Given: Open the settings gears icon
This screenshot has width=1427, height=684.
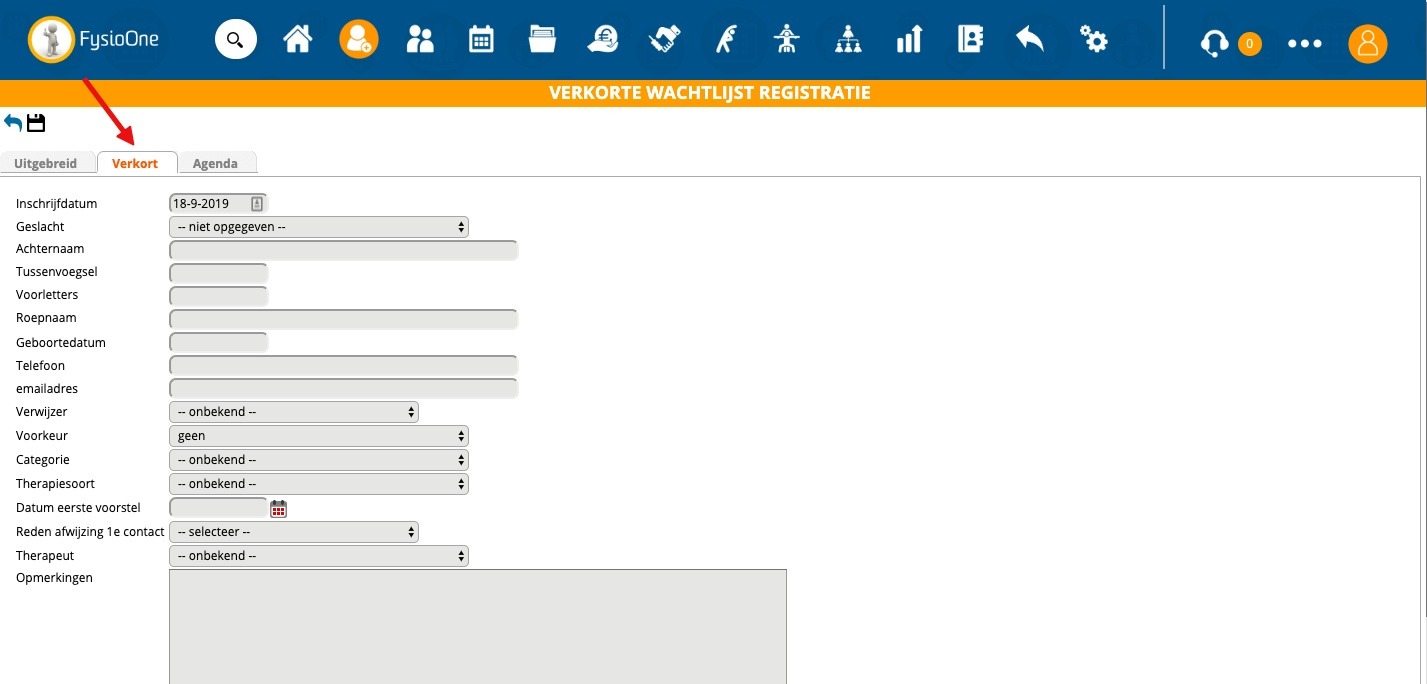Looking at the screenshot, I should 1093,40.
